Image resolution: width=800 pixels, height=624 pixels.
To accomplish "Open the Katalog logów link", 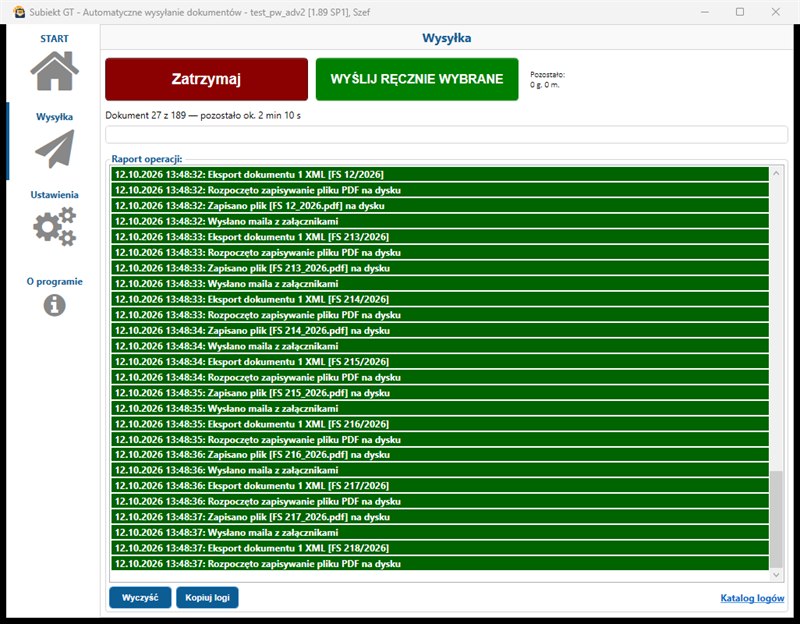I will tap(752, 598).
